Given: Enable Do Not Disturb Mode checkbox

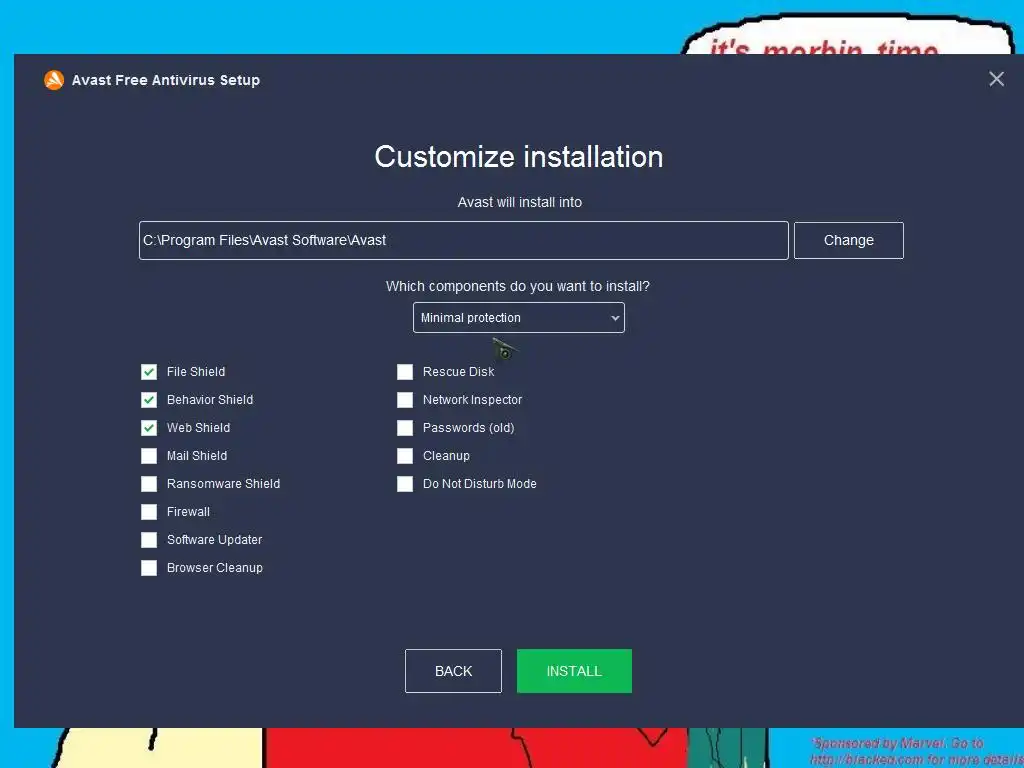Looking at the screenshot, I should coord(405,485).
